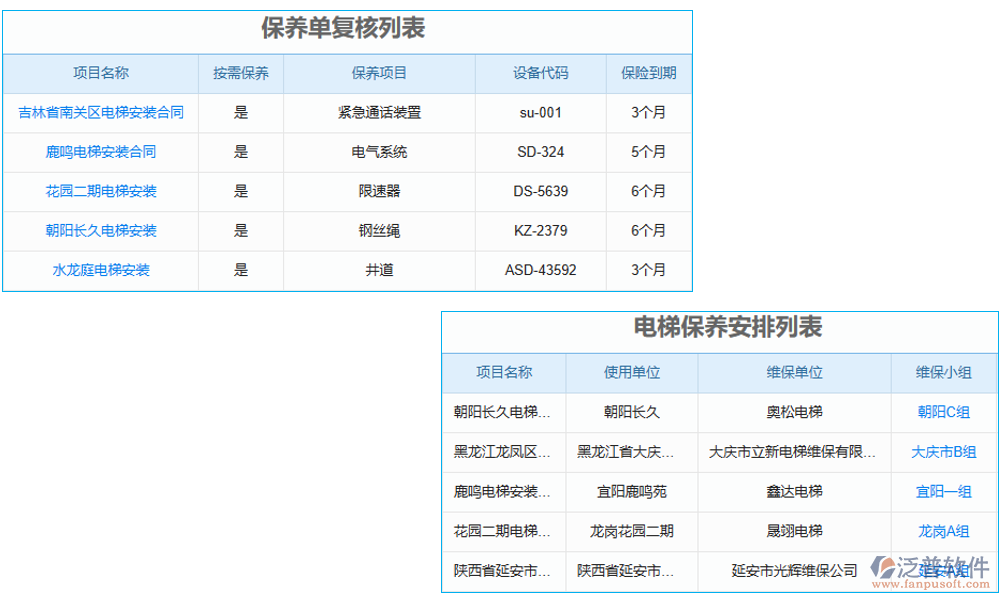Click the 保养项目 column header
Screen dimensions: 1000x600
[378, 73]
